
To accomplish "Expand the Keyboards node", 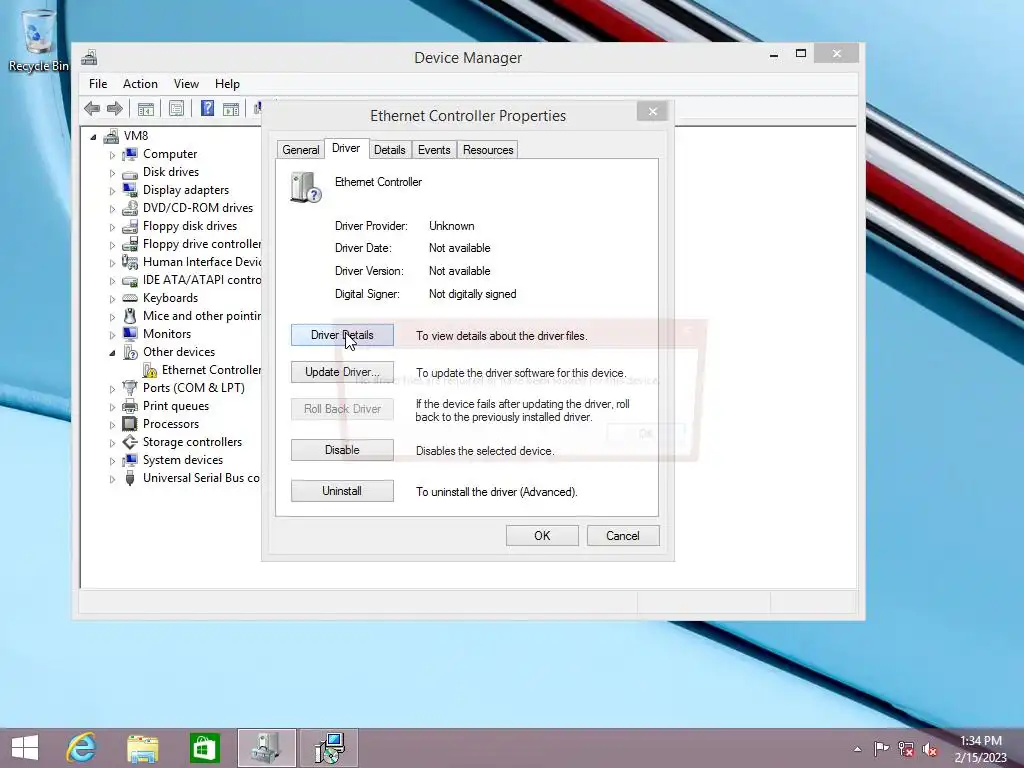I will (112, 298).
